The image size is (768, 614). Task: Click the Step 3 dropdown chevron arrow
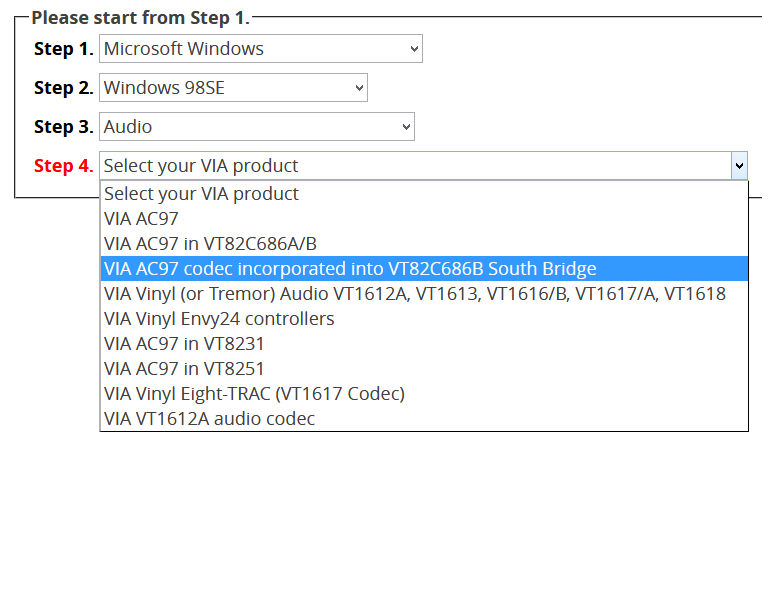(x=406, y=127)
